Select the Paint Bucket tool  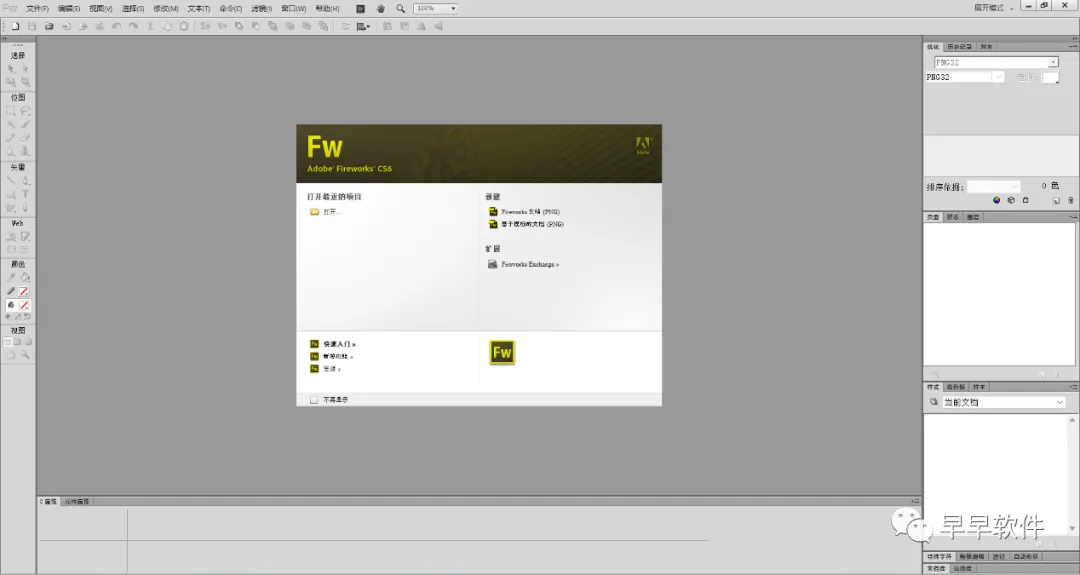click(25, 278)
